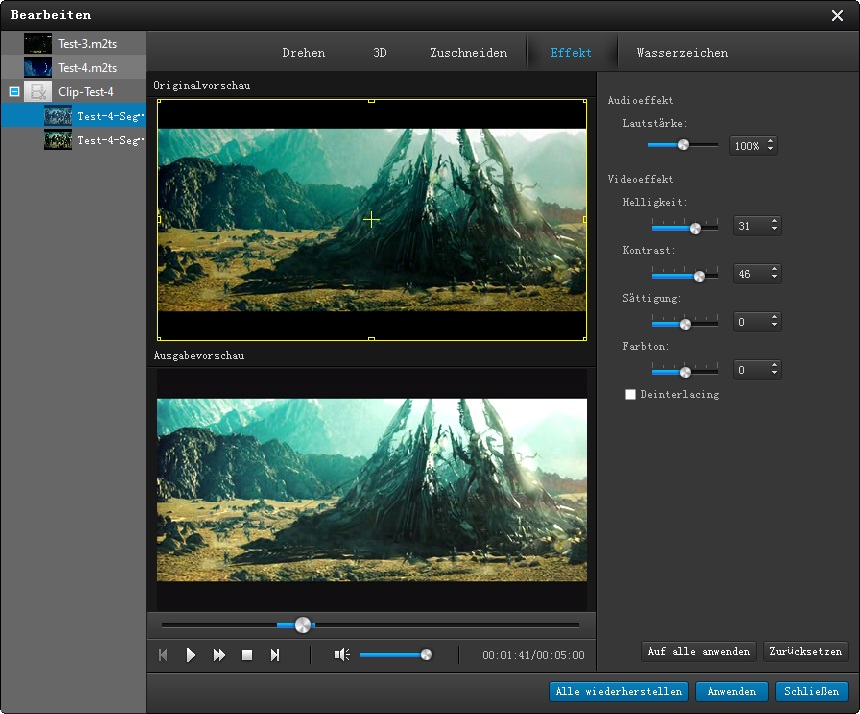
Task: Play the video preview
Action: pyautogui.click(x=190, y=655)
